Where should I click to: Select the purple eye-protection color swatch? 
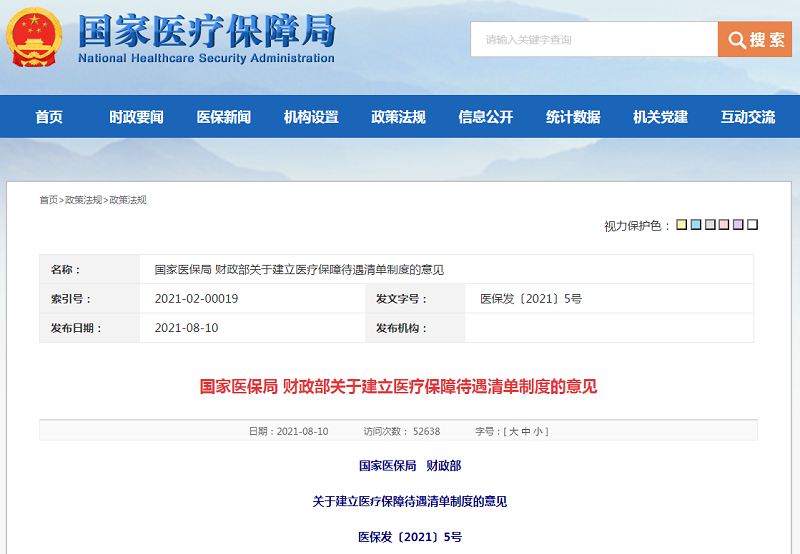[x=738, y=224]
